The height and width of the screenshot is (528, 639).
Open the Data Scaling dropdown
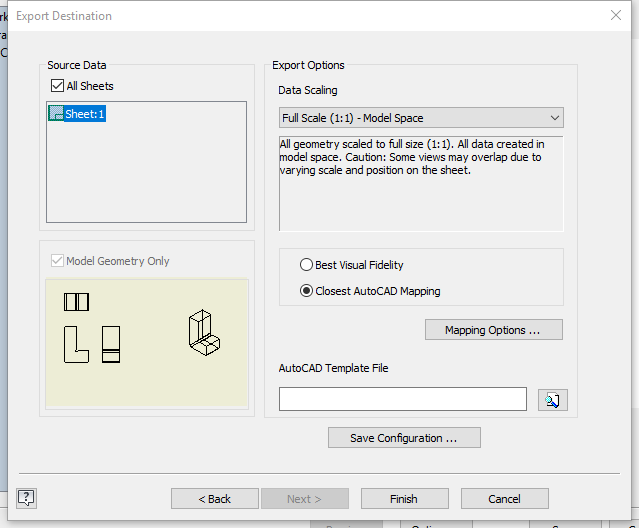click(x=421, y=118)
